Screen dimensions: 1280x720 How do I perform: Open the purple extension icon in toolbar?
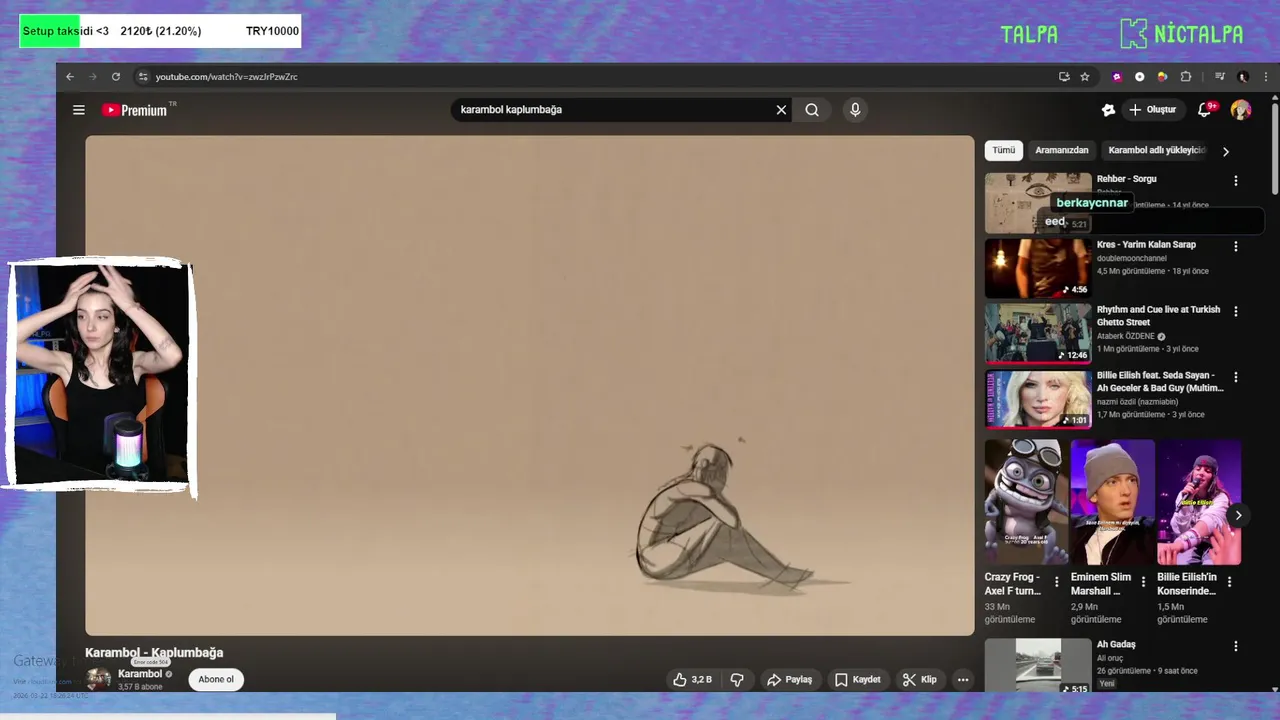[1117, 77]
